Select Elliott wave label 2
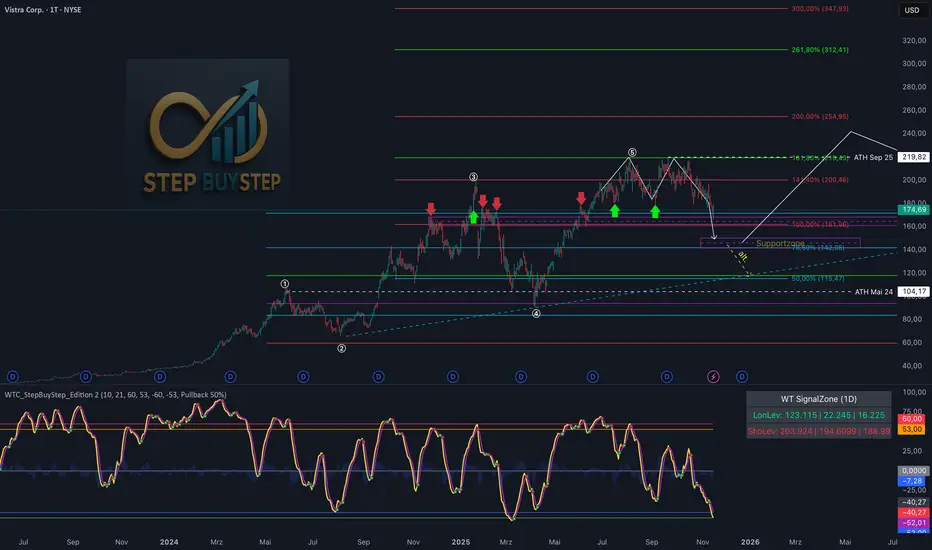This screenshot has width=932, height=550. pyautogui.click(x=342, y=348)
